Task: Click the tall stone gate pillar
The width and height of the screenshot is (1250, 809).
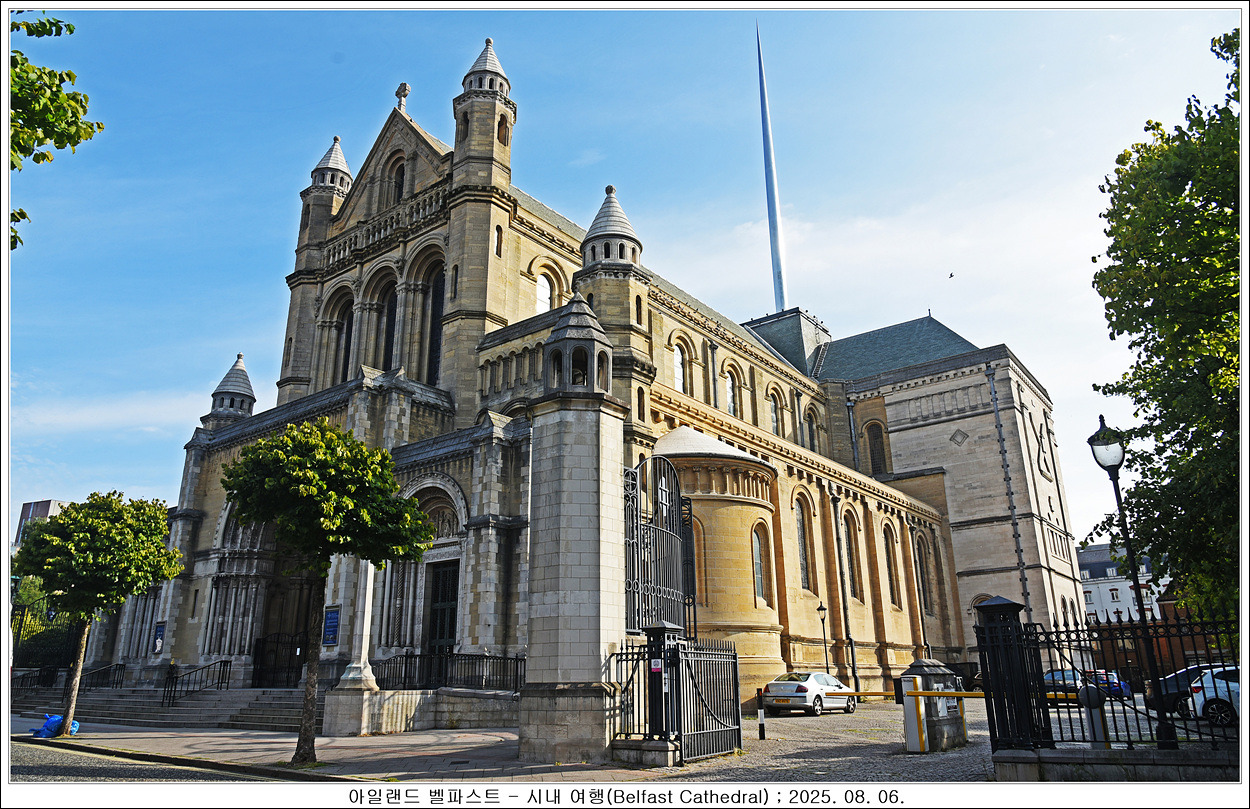Action: [x=574, y=540]
